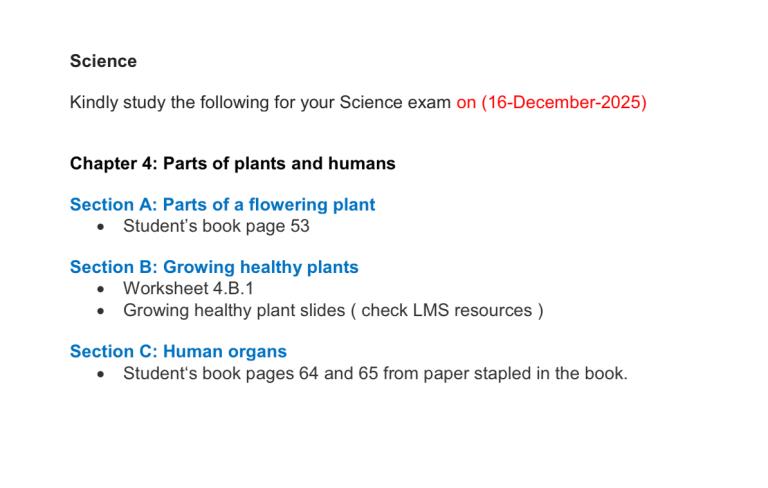Click "Kindly study the following" intro text
The image size is (768, 488).
point(169,103)
